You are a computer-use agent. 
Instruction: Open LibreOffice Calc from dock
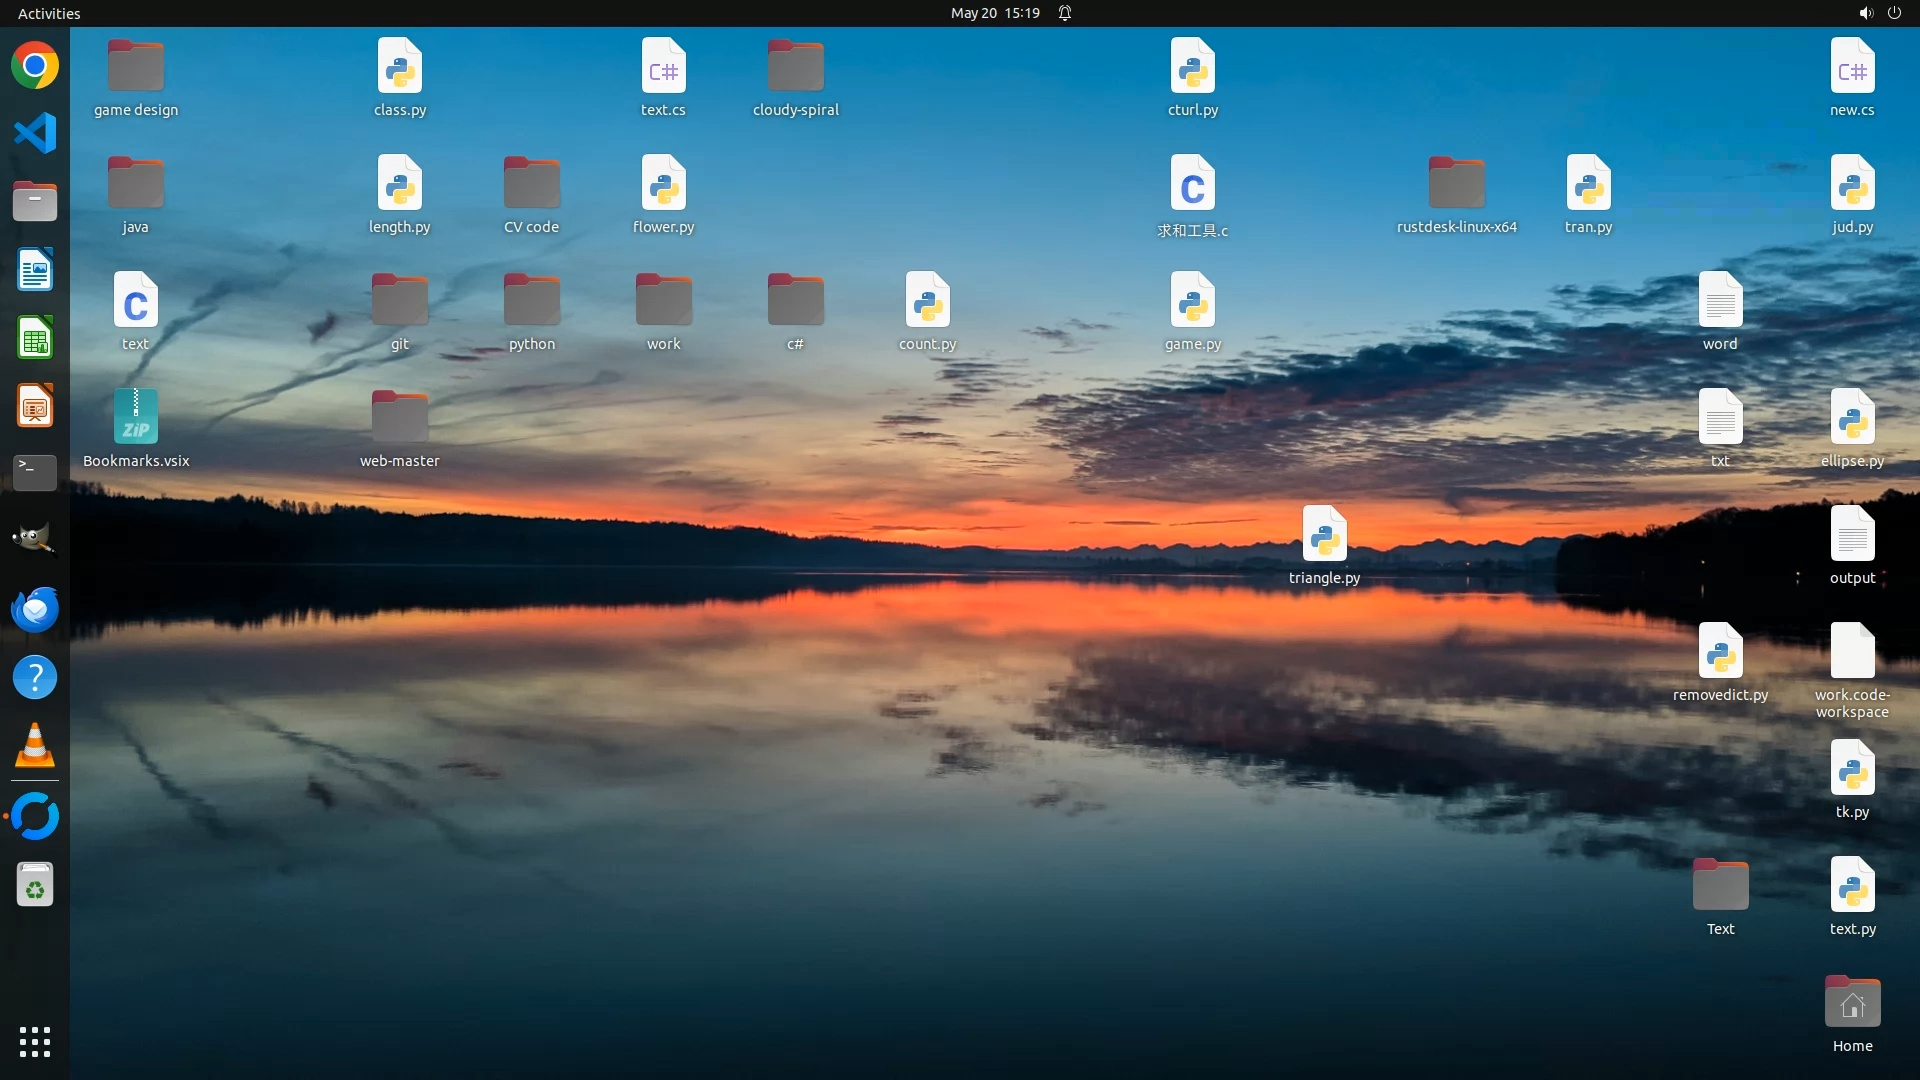[35, 338]
